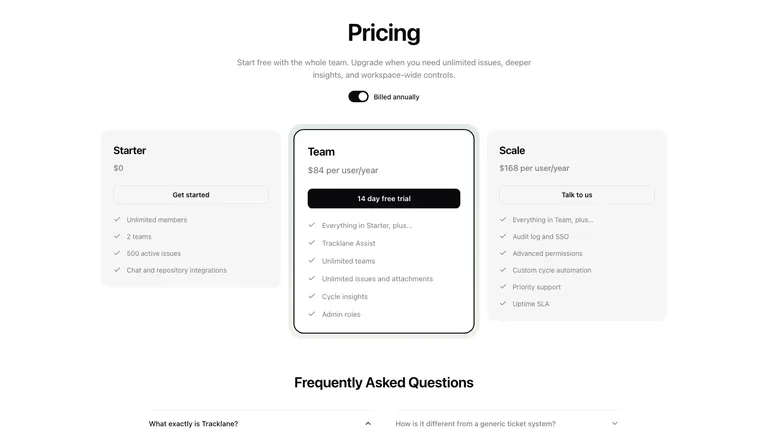Click checkmark next to Tracklane Assist

(x=312, y=242)
